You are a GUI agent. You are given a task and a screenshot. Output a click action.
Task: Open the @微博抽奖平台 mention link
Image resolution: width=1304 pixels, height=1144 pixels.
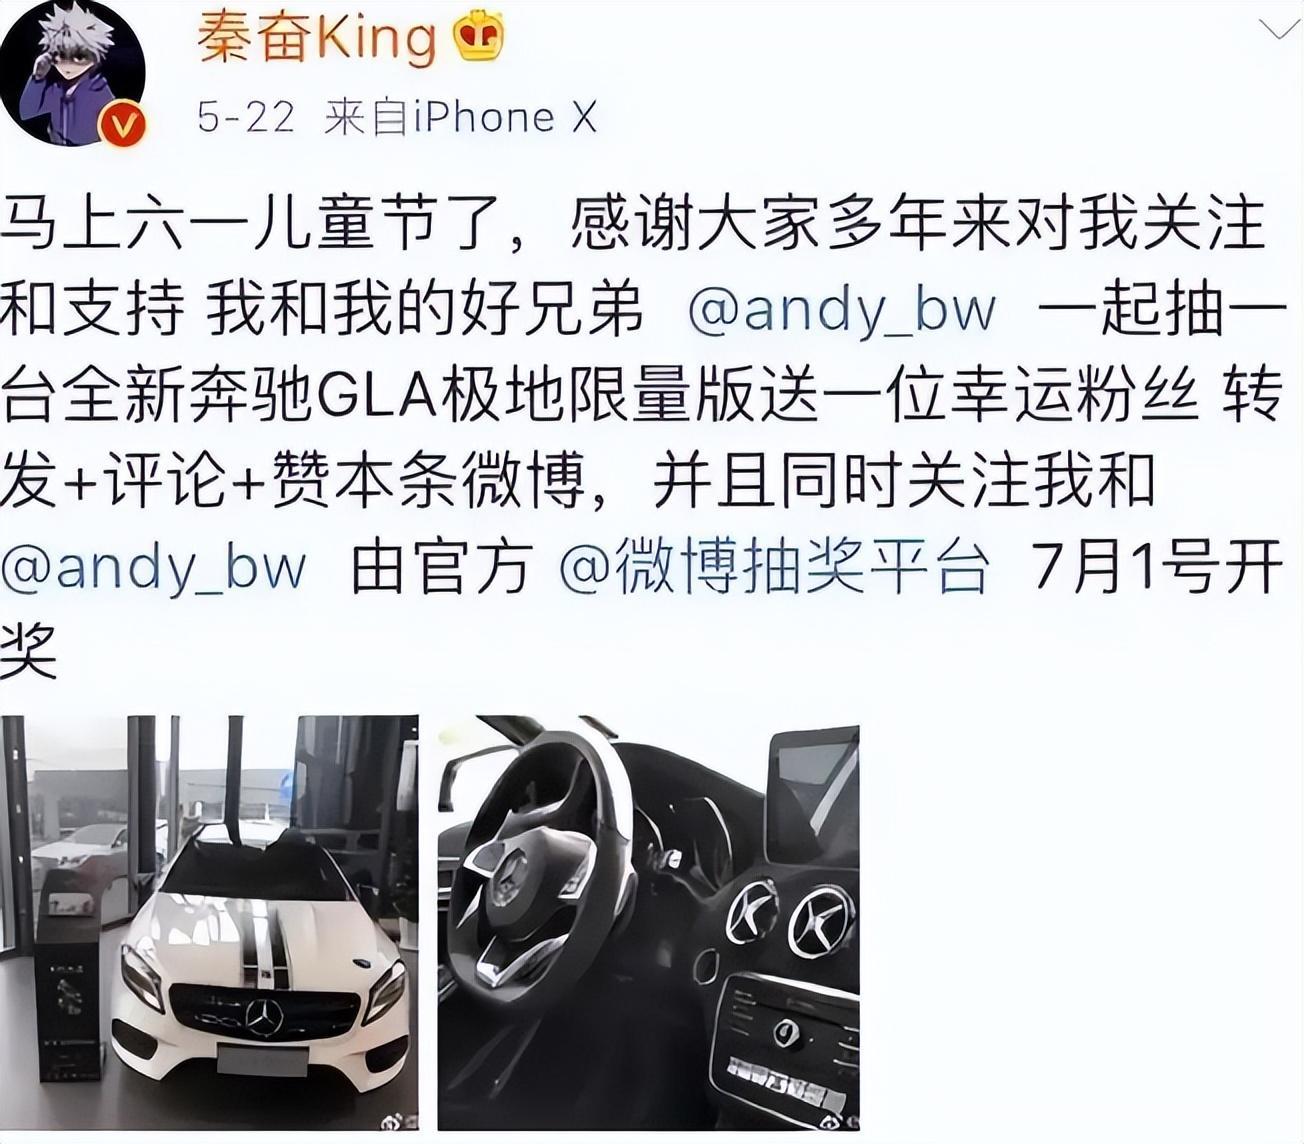point(775,568)
